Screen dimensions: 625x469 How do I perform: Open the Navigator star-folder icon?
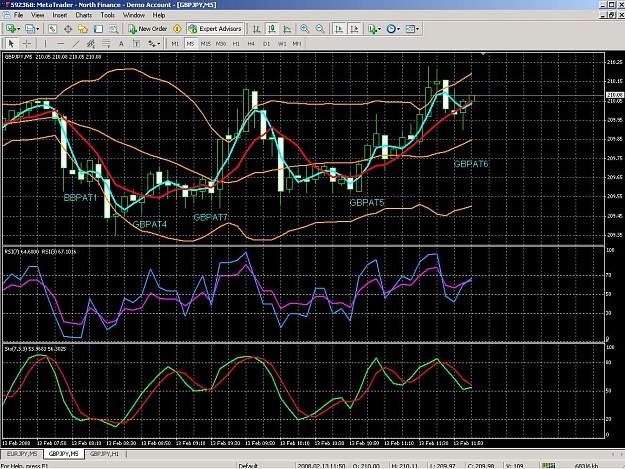coord(83,29)
